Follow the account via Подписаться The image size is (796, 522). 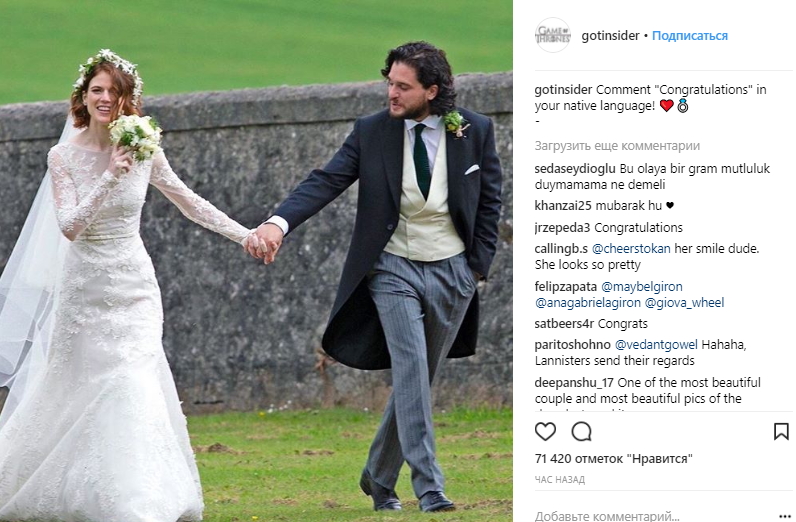click(689, 36)
